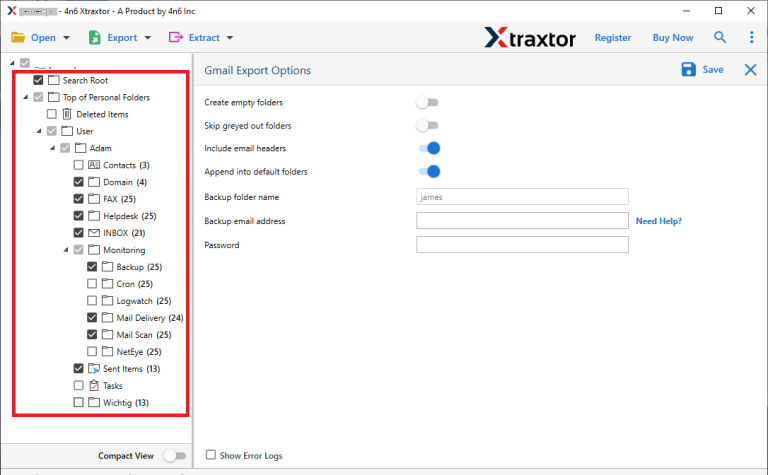This screenshot has width=768, height=475.
Task: Click the Xtraxtor logo
Action: (530, 38)
